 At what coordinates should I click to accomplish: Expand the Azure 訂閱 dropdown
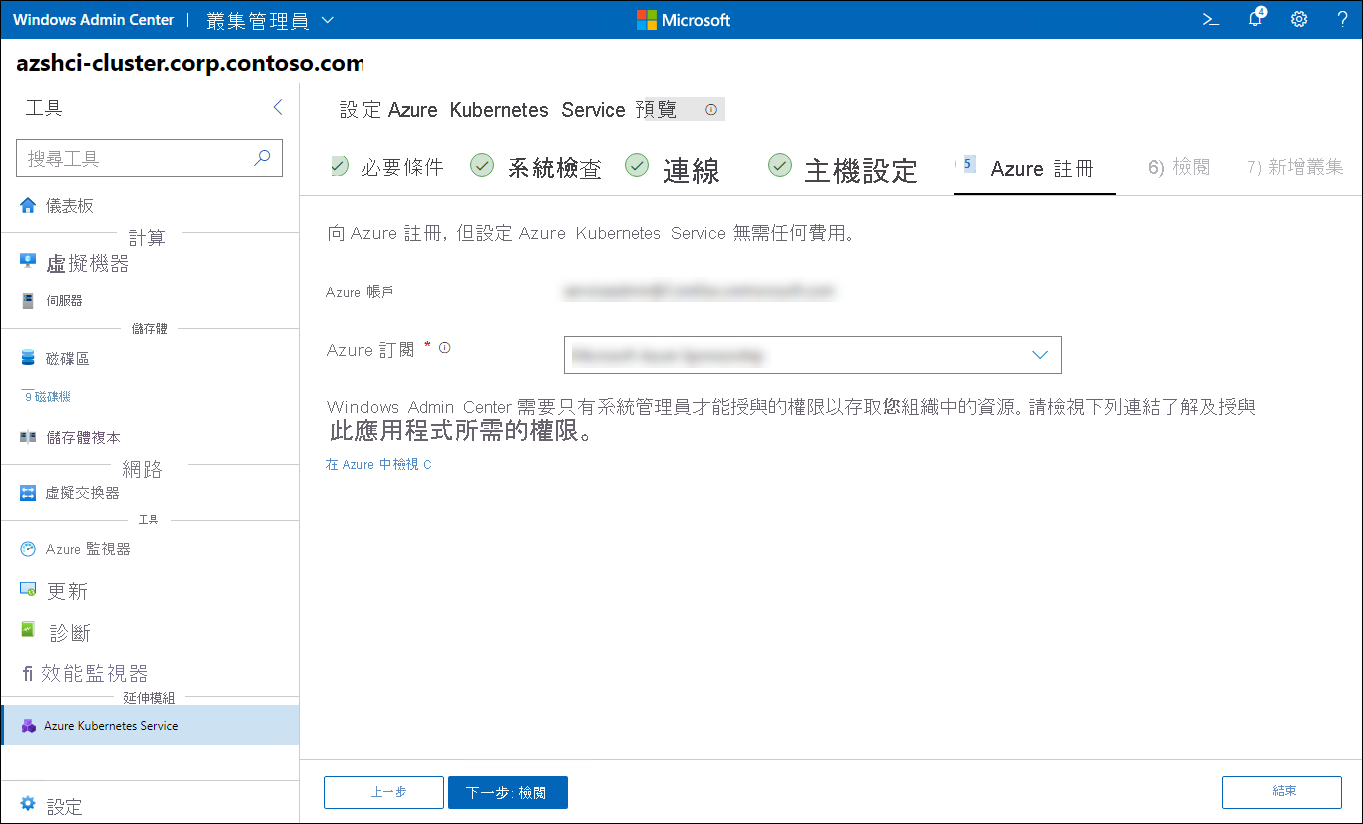click(x=812, y=355)
